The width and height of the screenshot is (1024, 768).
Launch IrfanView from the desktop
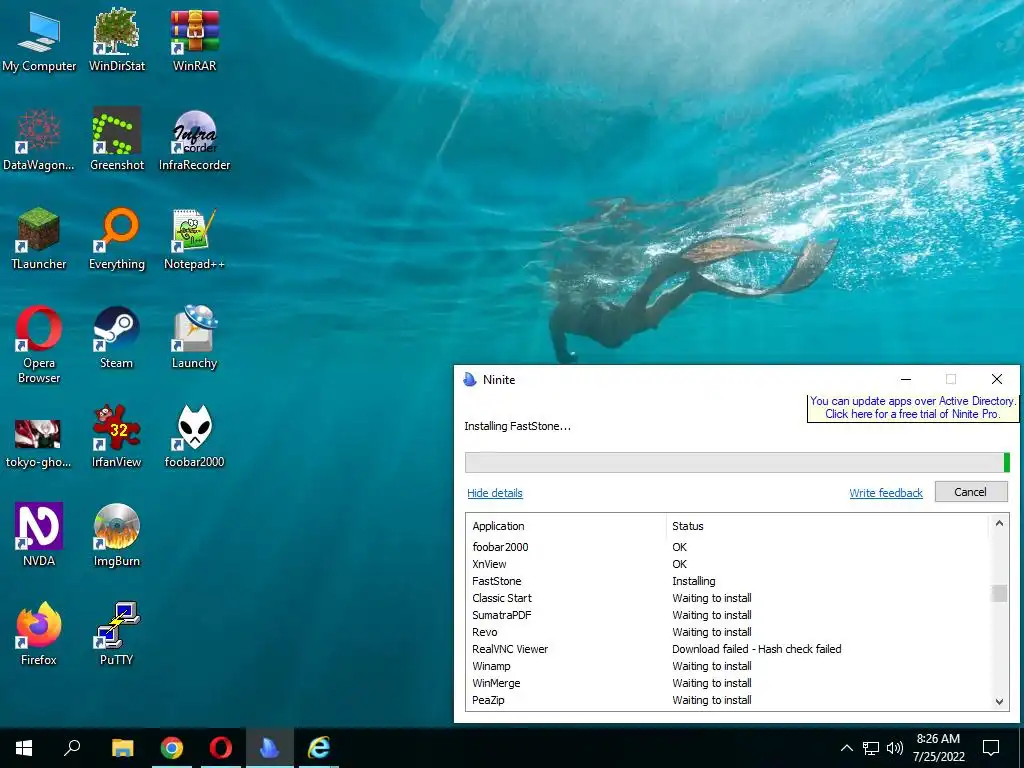[116, 438]
